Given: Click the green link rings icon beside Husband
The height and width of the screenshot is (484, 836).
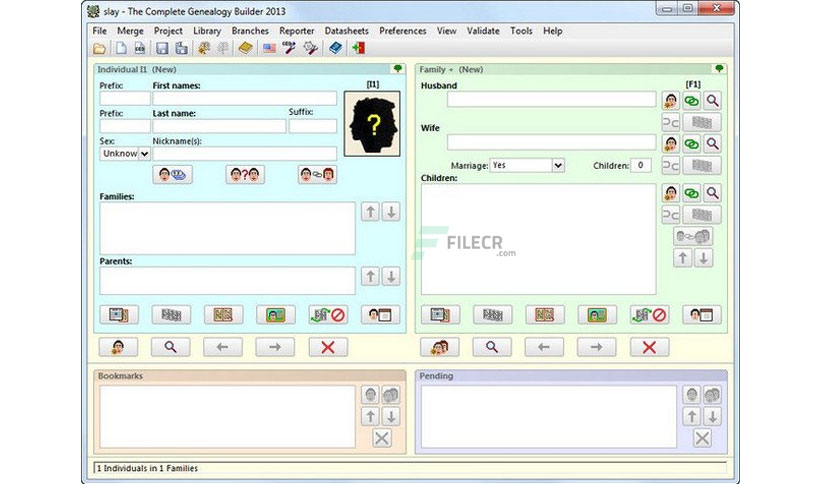Looking at the screenshot, I should tap(692, 101).
